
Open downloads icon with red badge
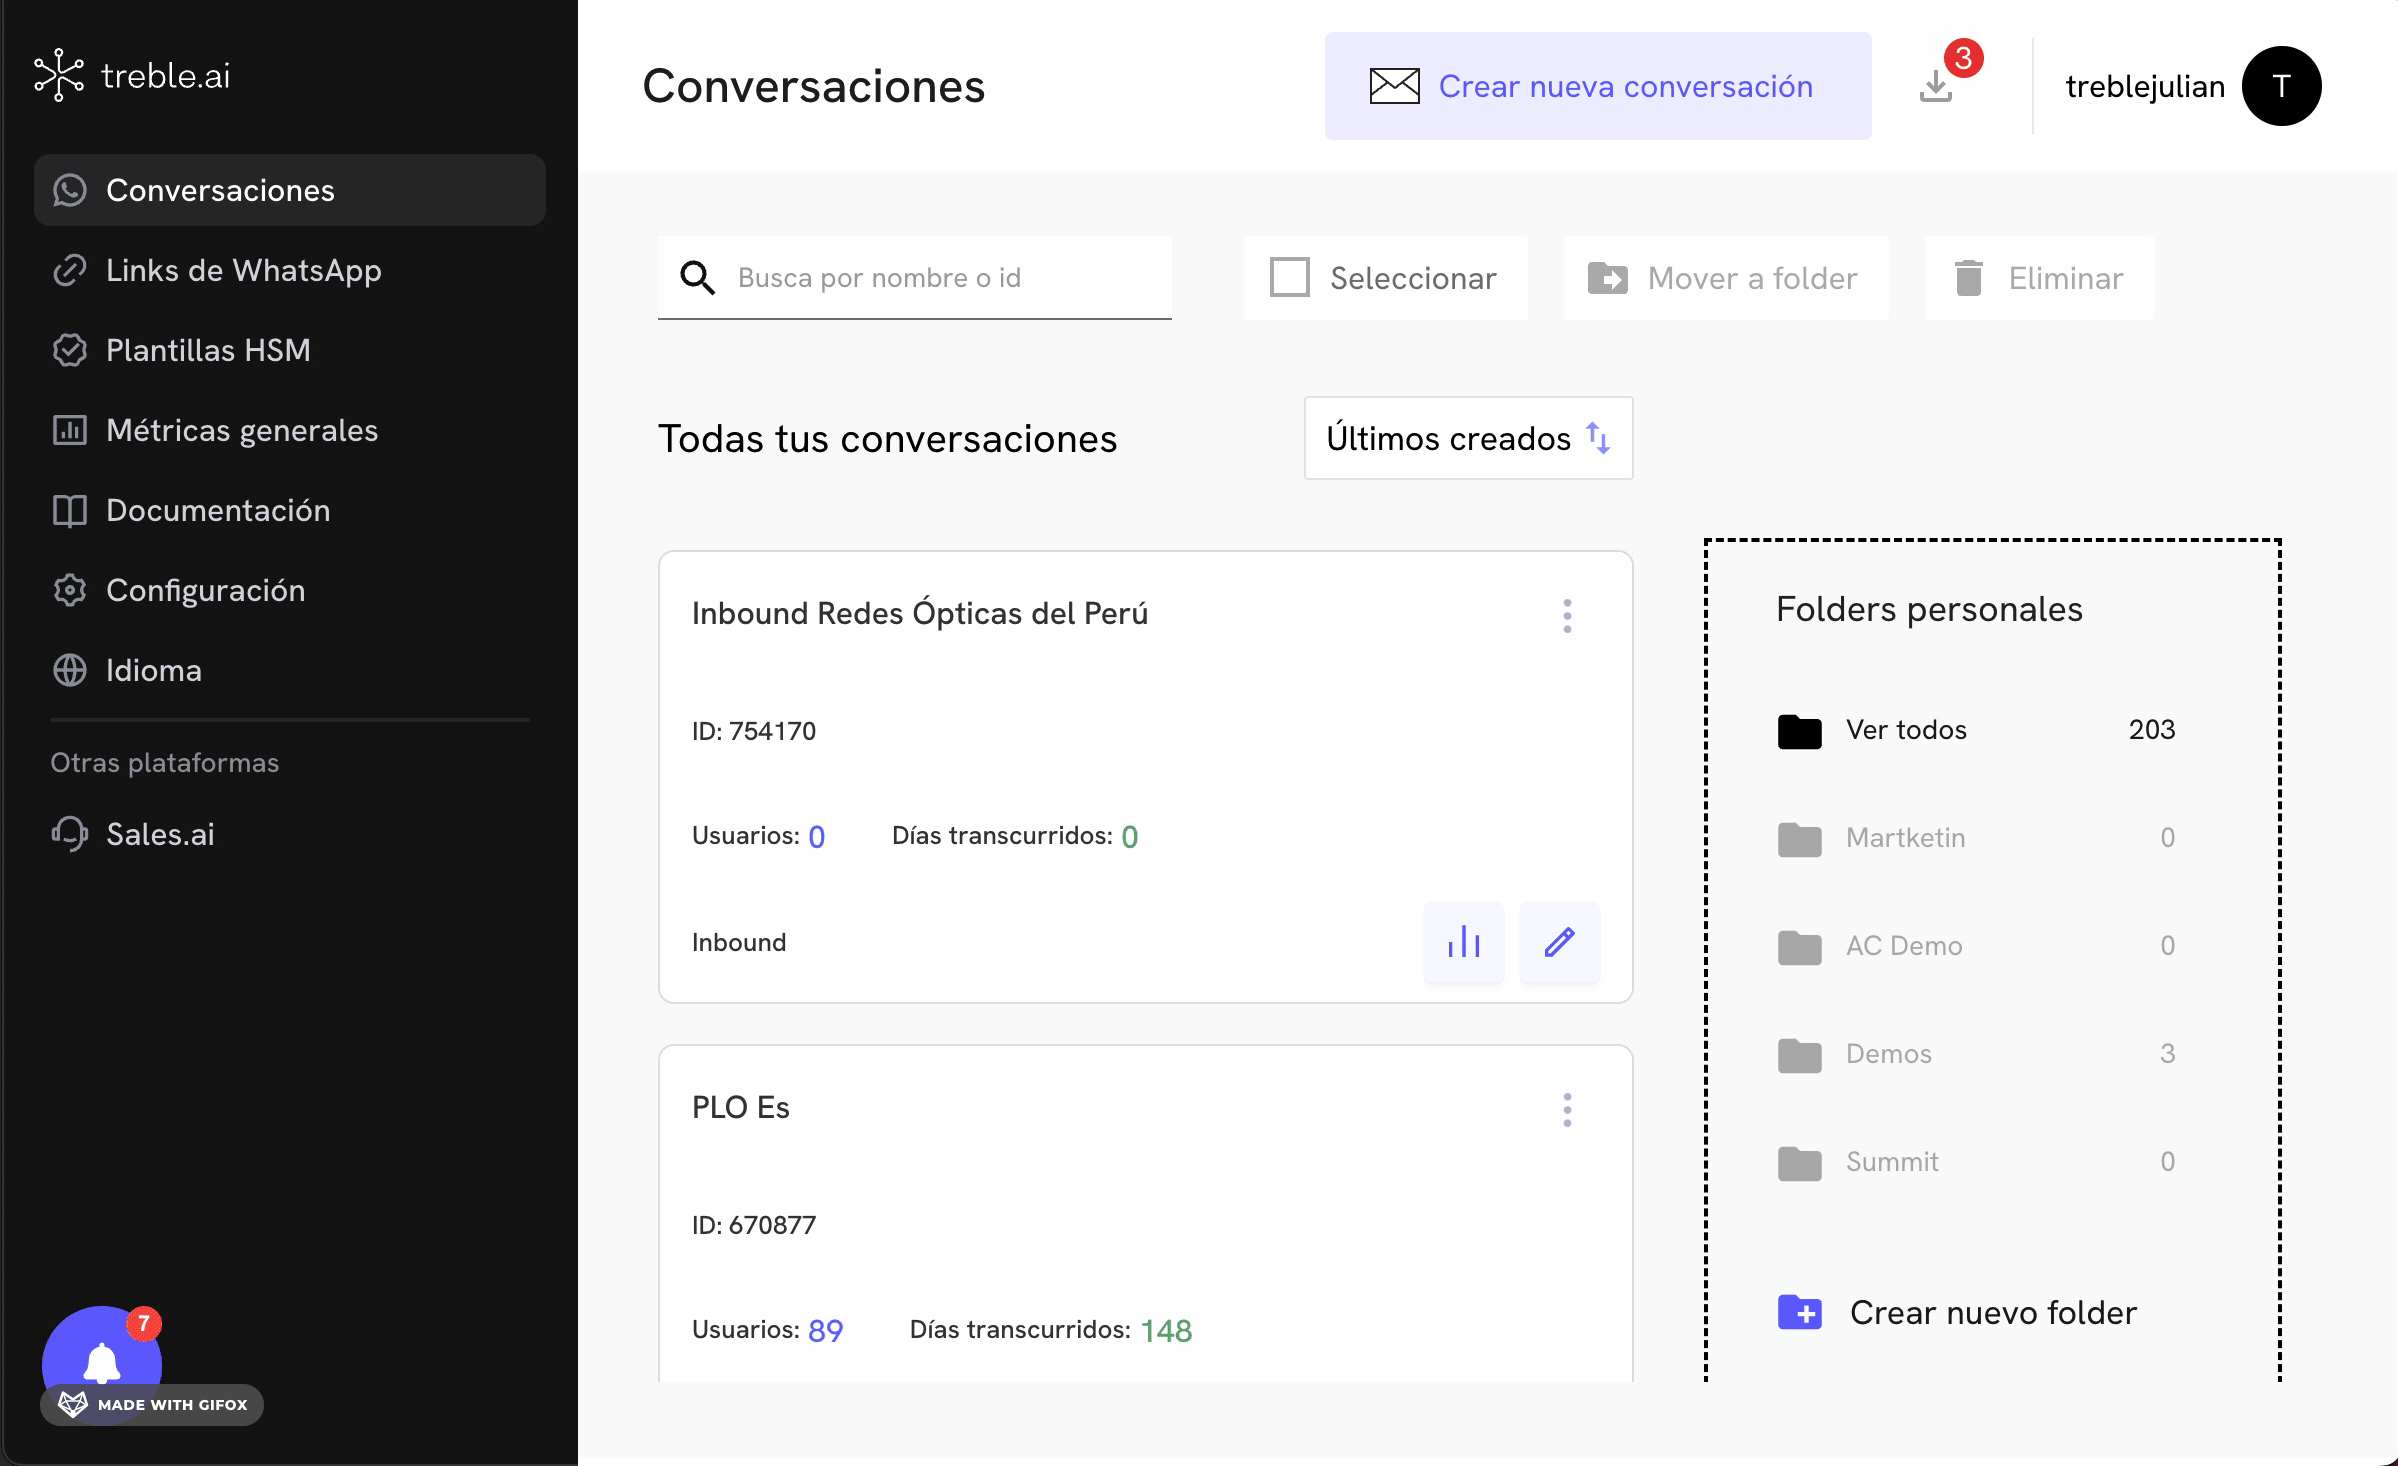(x=1937, y=86)
